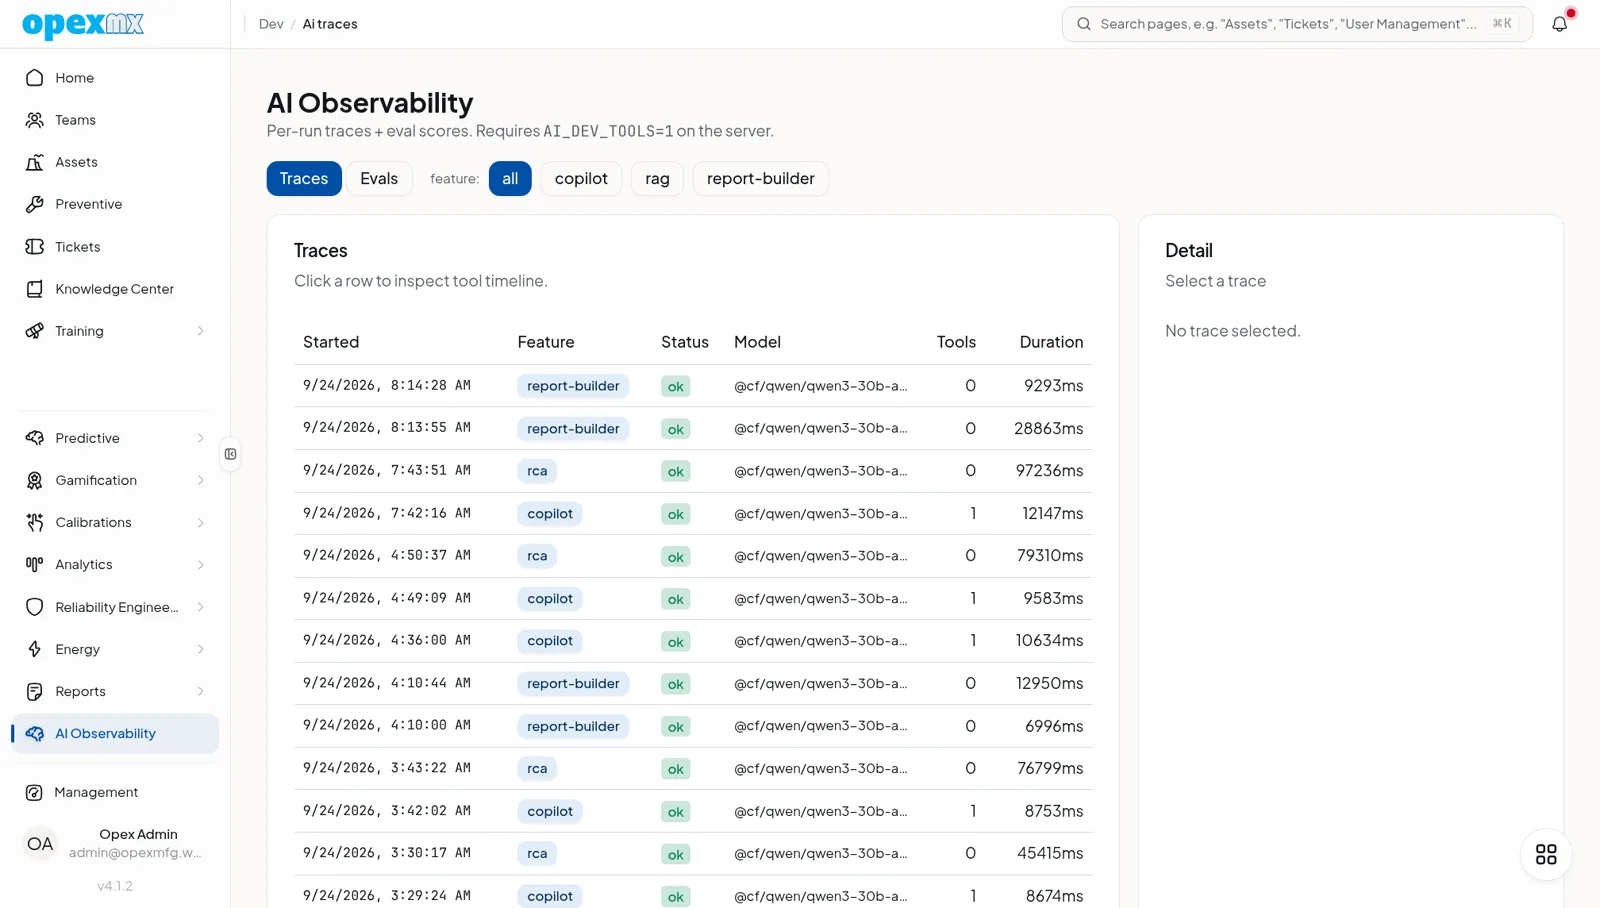Click the Management sidebar icon
Screen dimensions: 1600x908
pos(34,792)
